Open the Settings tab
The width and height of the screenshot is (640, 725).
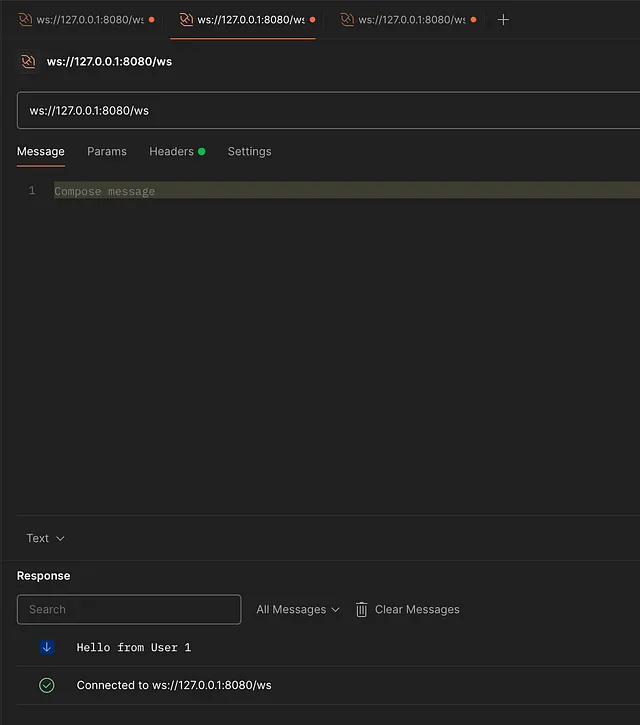tap(249, 151)
